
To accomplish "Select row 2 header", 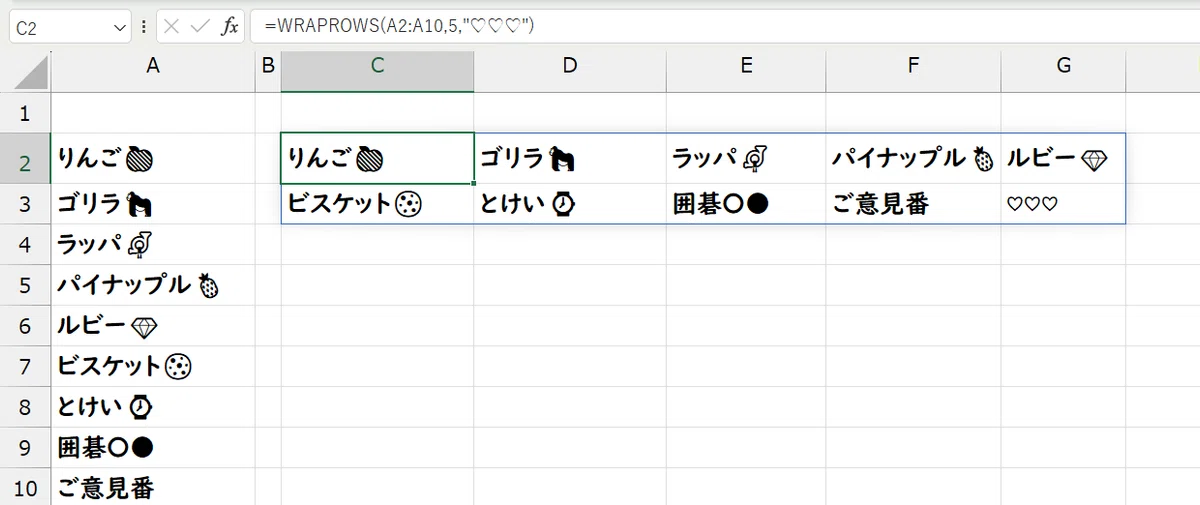I will click(x=25, y=159).
